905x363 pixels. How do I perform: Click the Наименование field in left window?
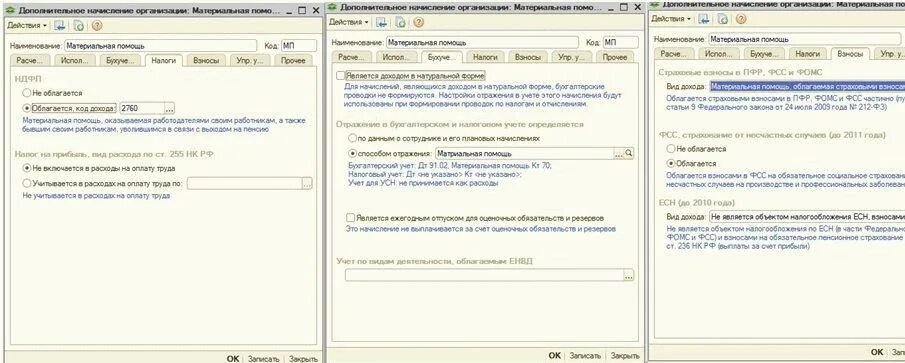160,46
